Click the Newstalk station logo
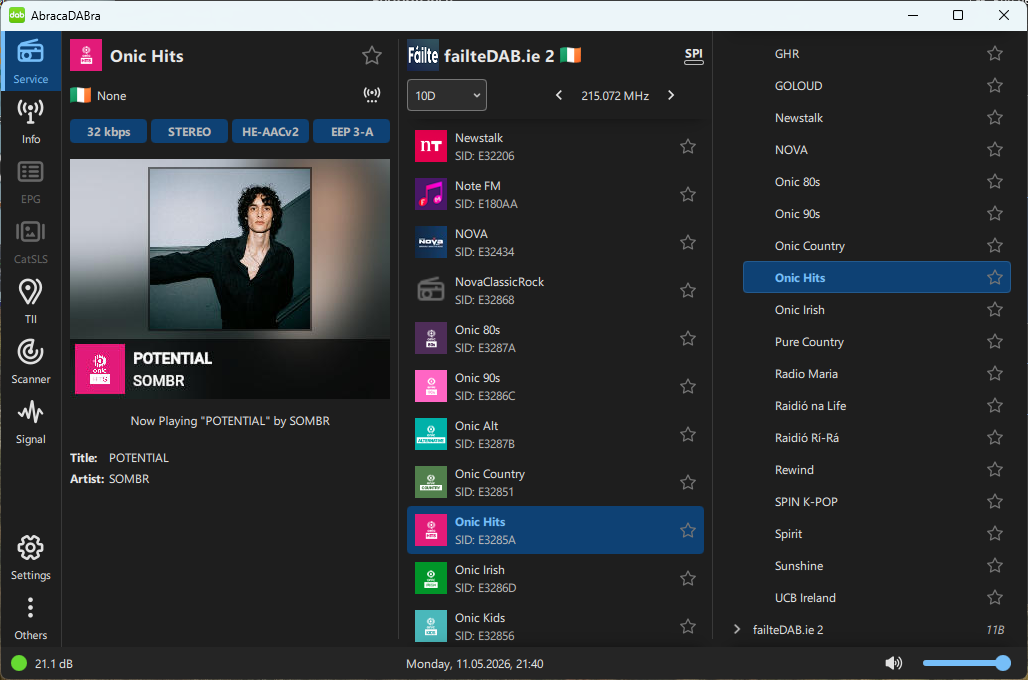The width and height of the screenshot is (1028, 680). (x=431, y=146)
